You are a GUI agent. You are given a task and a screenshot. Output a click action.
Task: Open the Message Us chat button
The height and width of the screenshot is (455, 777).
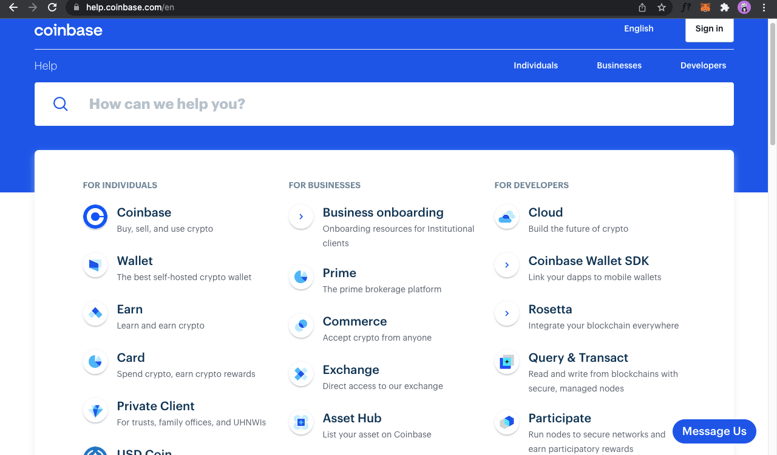(714, 431)
